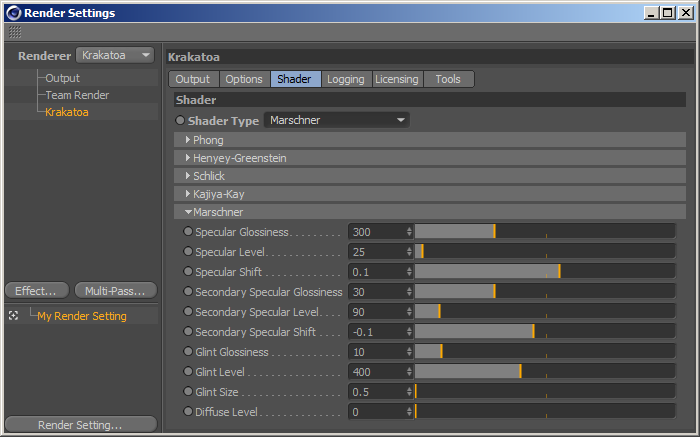Screen dimensions: 700x437
Task: Minimize the Render Settings window
Action: click(x=651, y=13)
